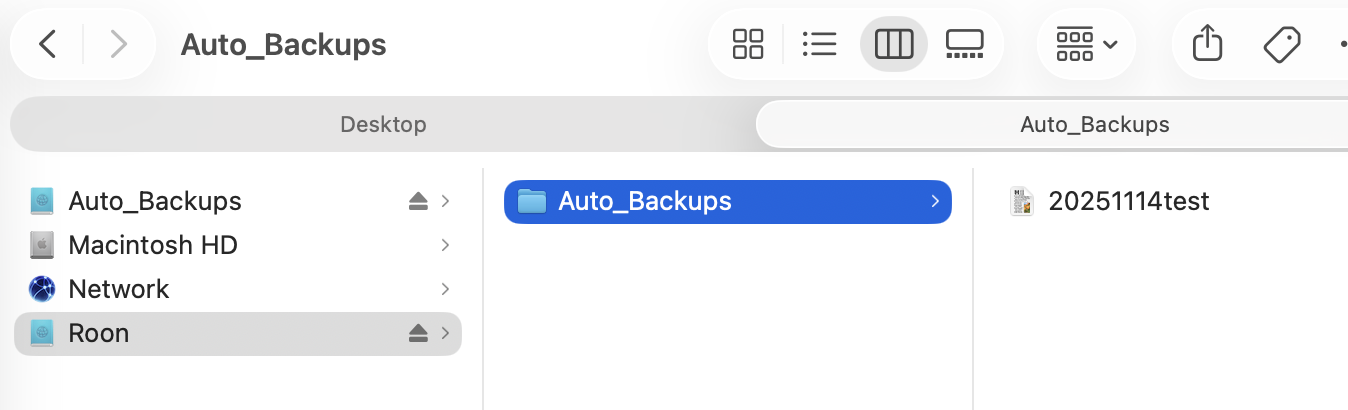
Task: Select the 20251114test file
Action: click(x=1128, y=201)
